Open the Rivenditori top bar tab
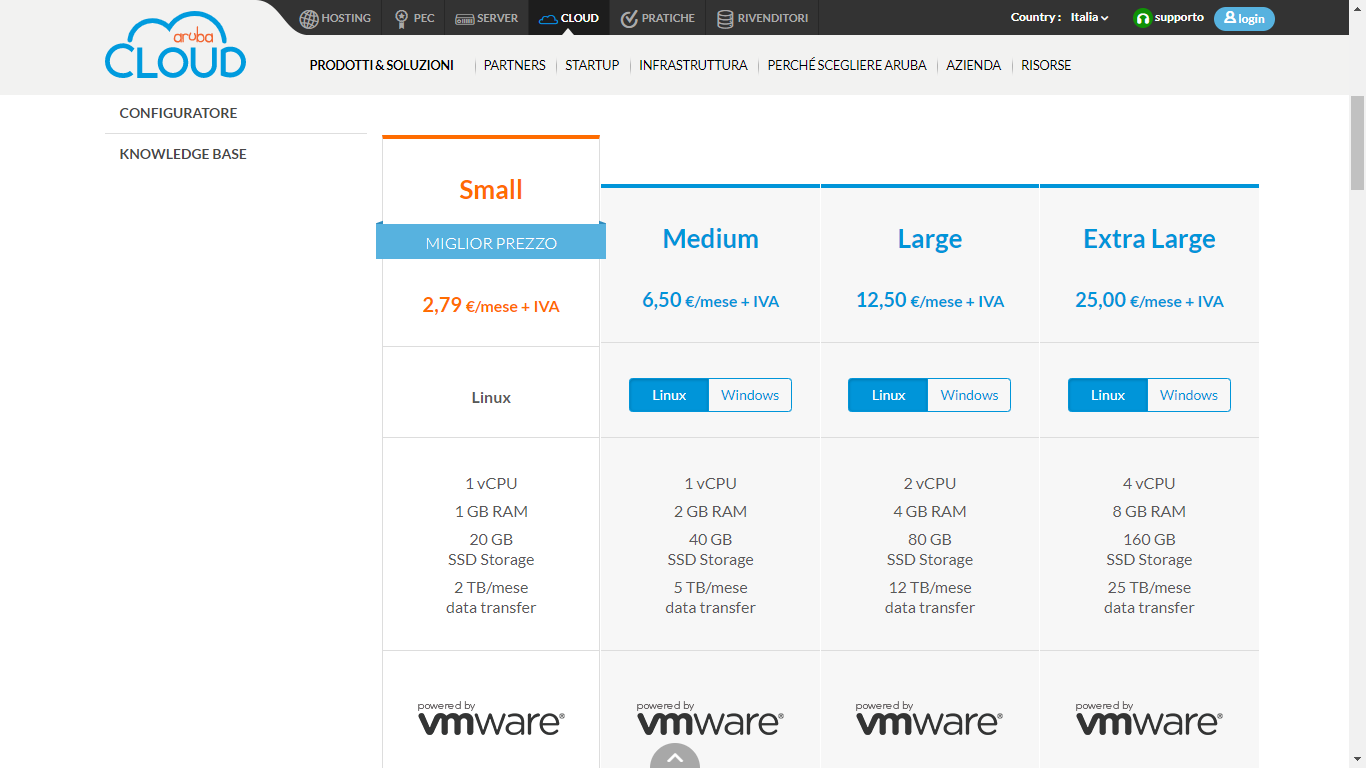Screen dimensions: 1366x768 [763, 18]
